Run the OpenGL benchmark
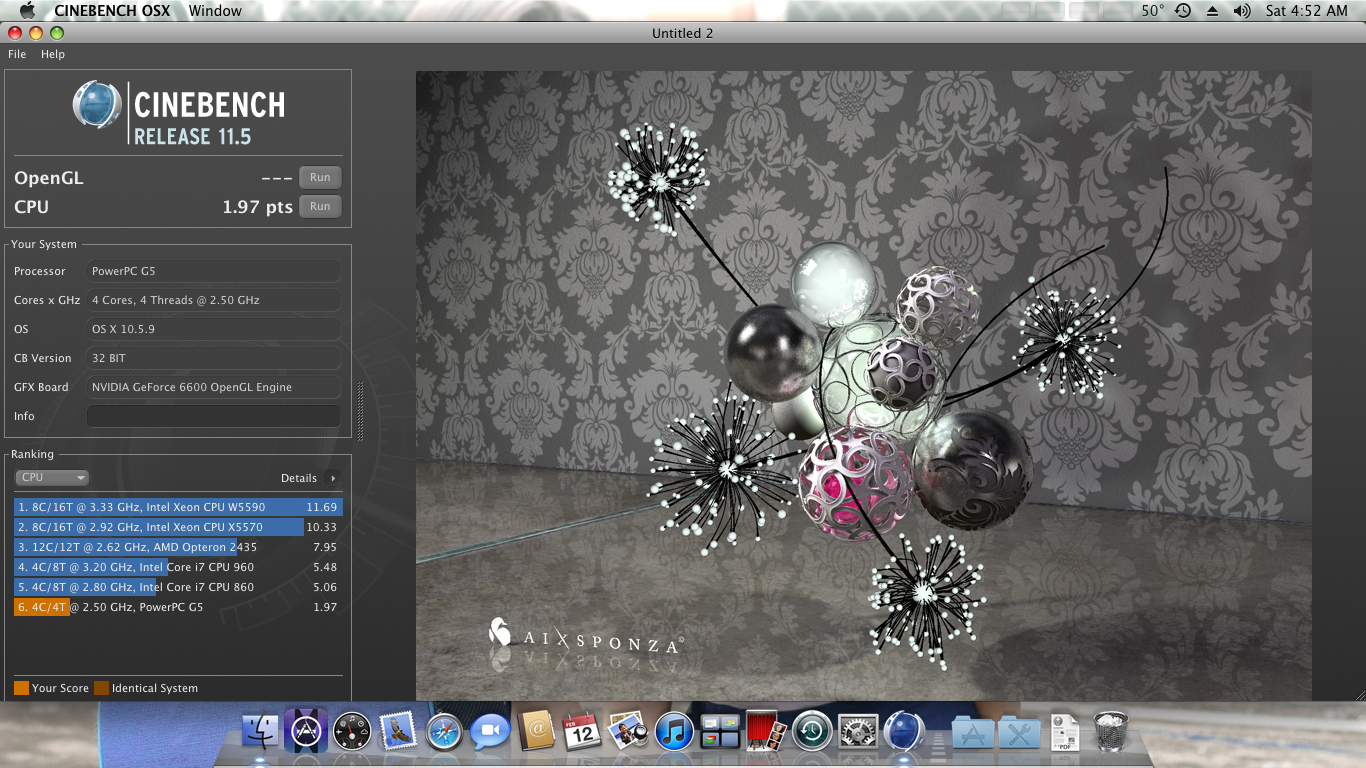 pos(320,178)
